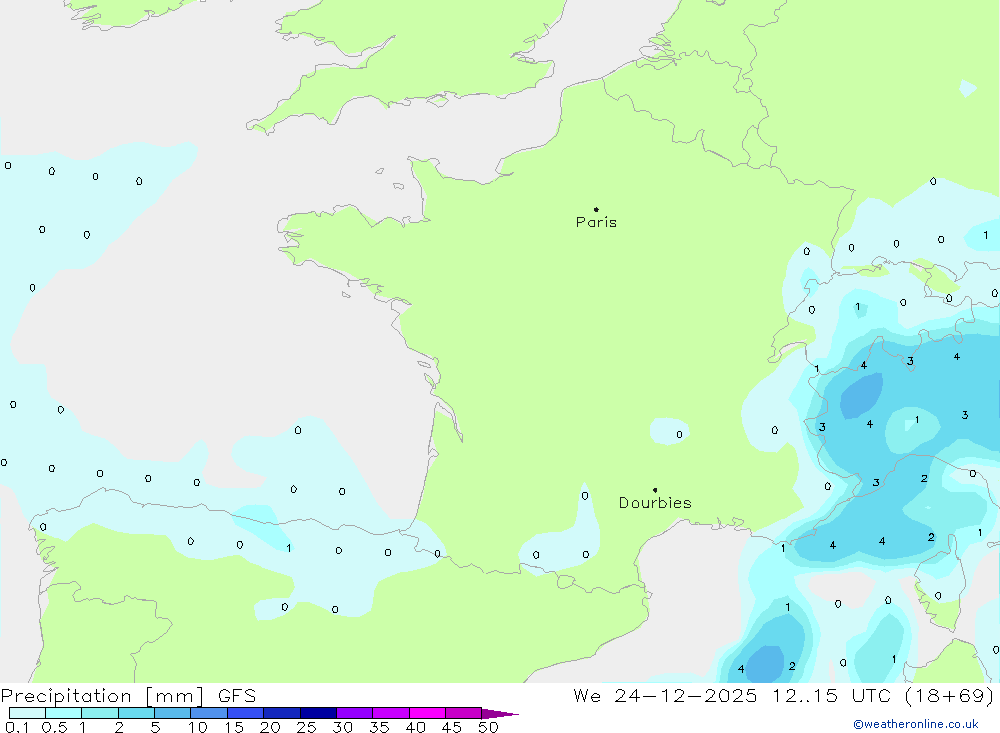1000x733 pixels.
Task: Pick the legend swatch between 10 and 15
Action: point(209,713)
